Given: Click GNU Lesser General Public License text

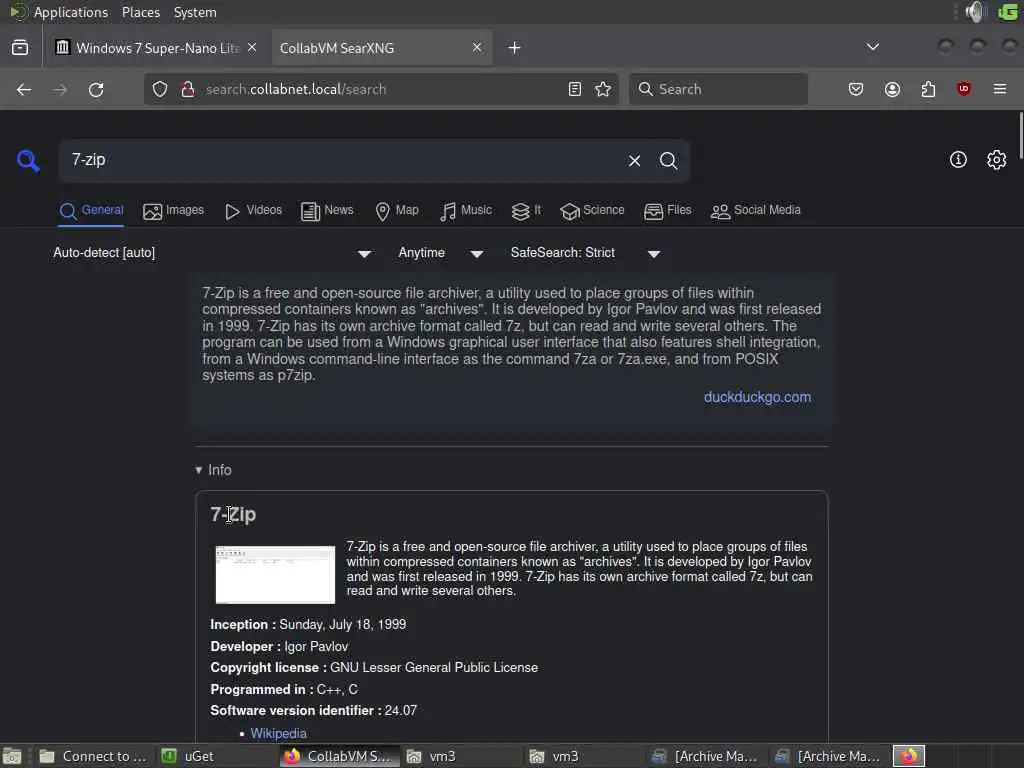Looking at the screenshot, I should coord(434,667).
